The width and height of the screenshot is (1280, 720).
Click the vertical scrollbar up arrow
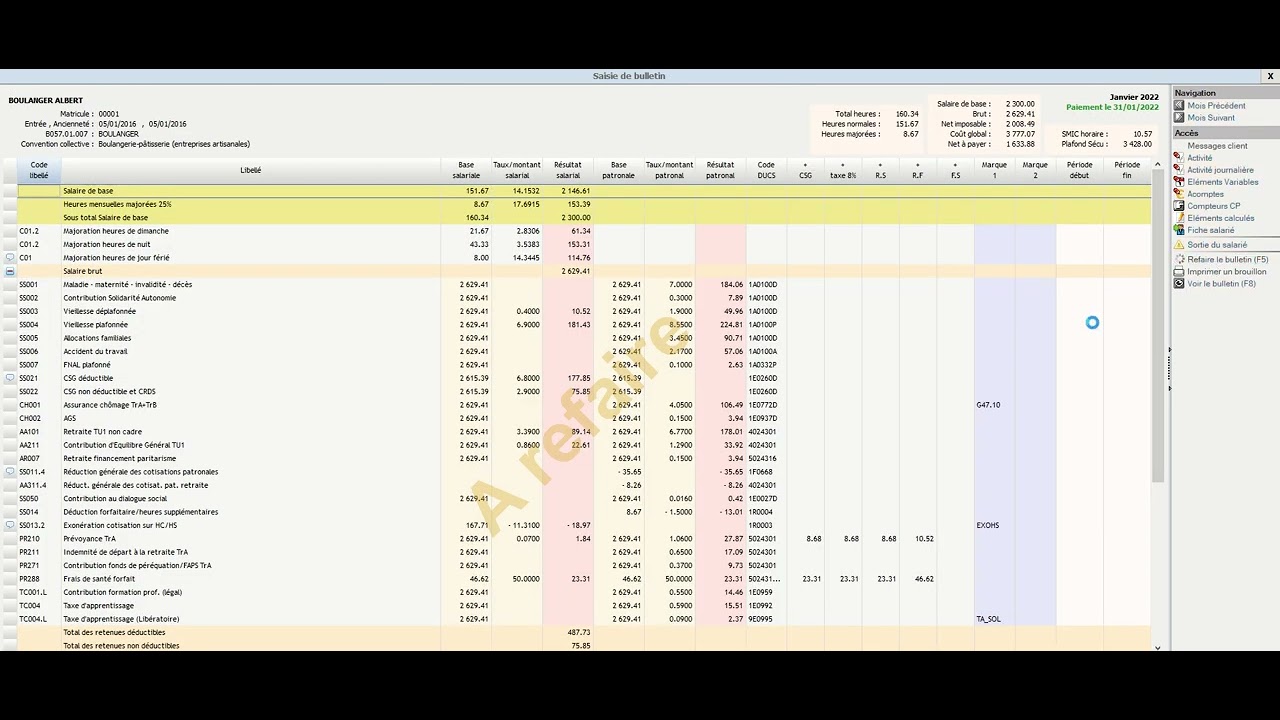coord(1158,164)
